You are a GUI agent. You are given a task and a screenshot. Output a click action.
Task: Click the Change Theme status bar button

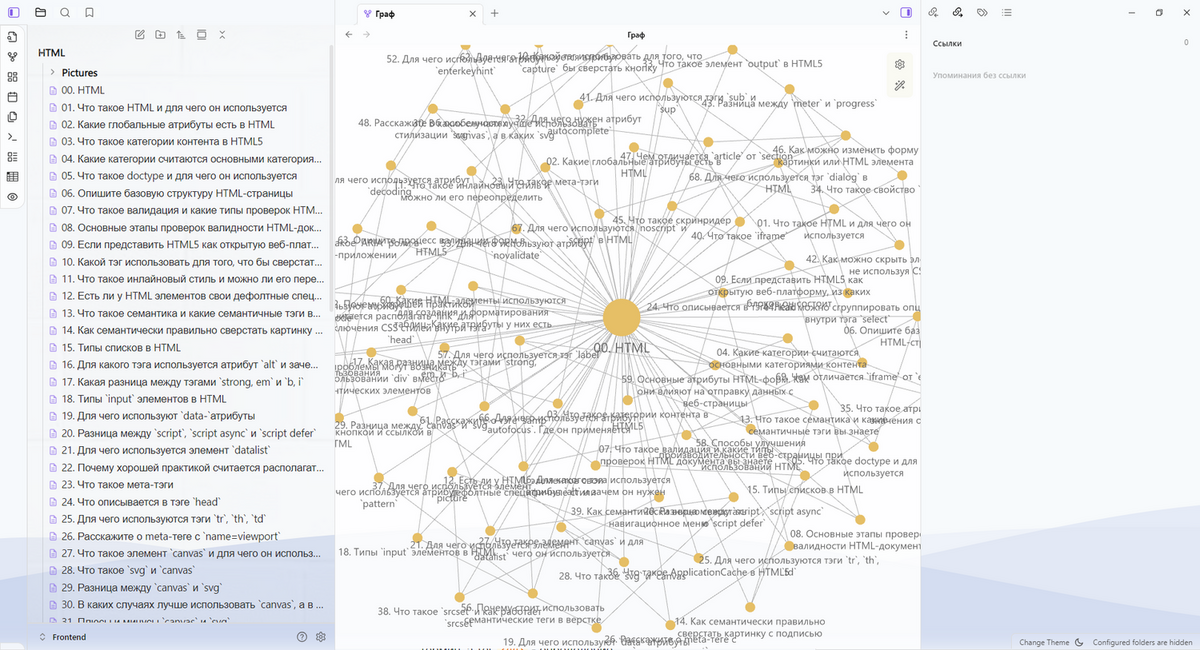[x=1044, y=642]
